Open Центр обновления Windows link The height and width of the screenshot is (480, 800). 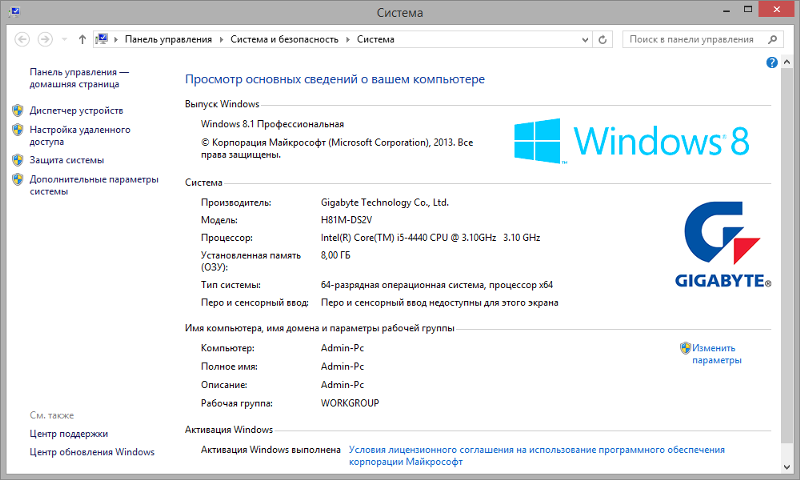tap(92, 452)
